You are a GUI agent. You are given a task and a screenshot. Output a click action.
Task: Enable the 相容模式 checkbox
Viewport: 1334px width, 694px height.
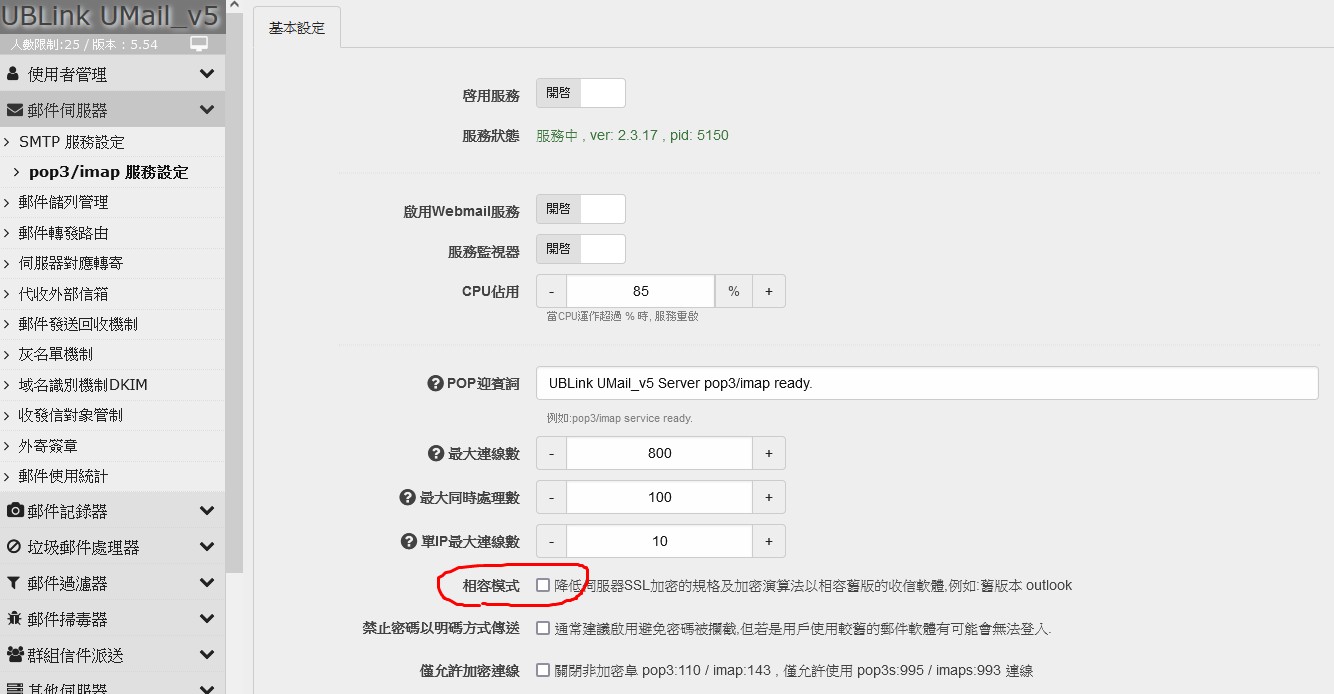point(543,585)
